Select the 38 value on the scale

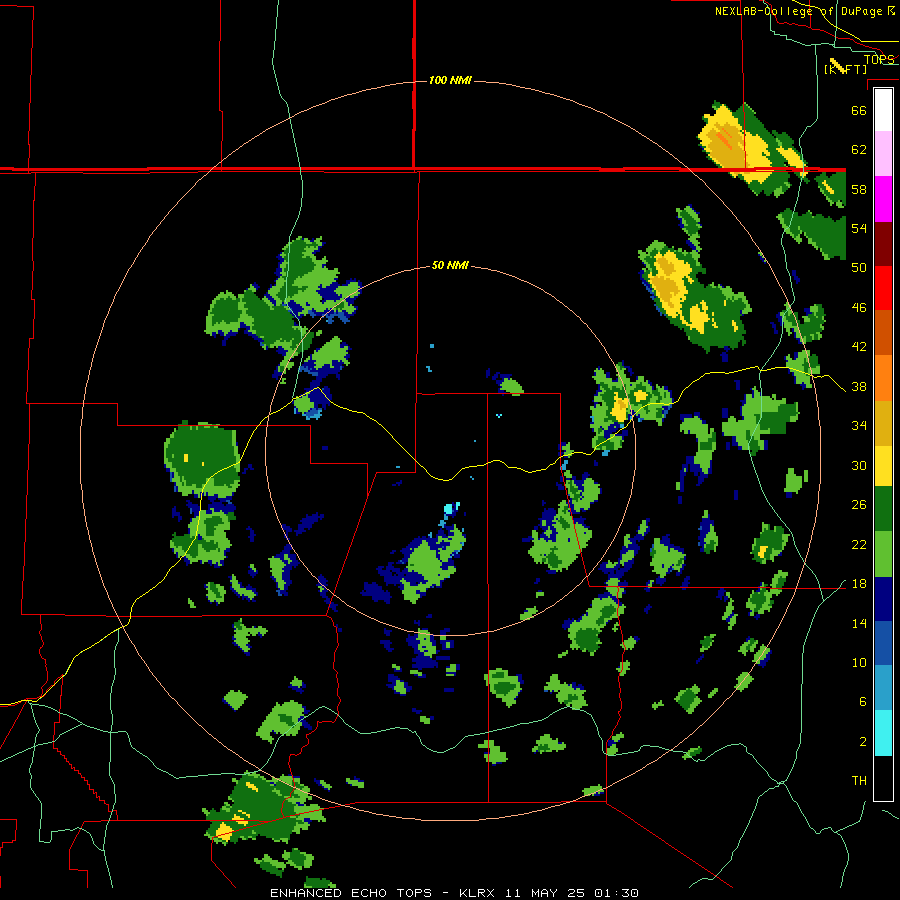point(859,386)
